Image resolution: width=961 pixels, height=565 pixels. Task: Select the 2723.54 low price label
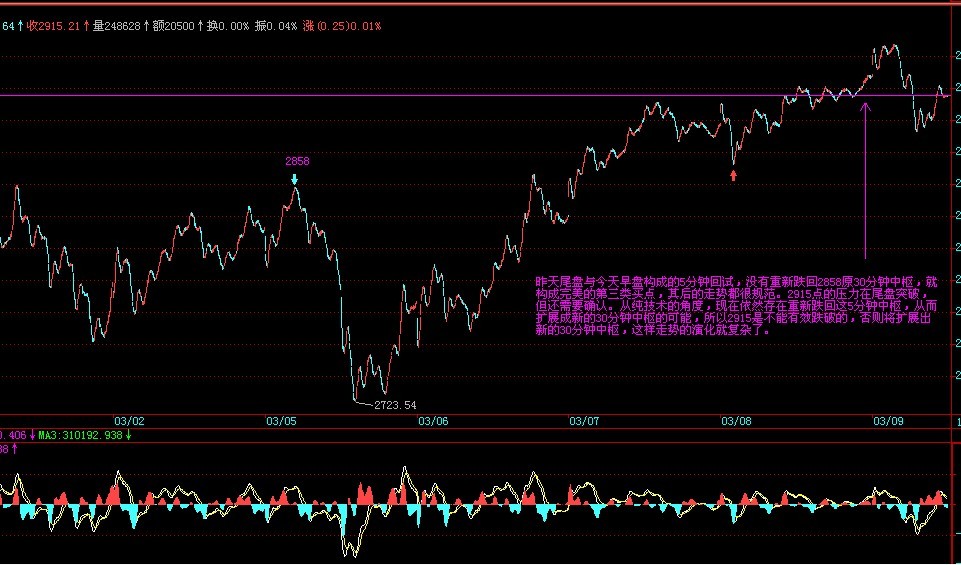click(395, 405)
